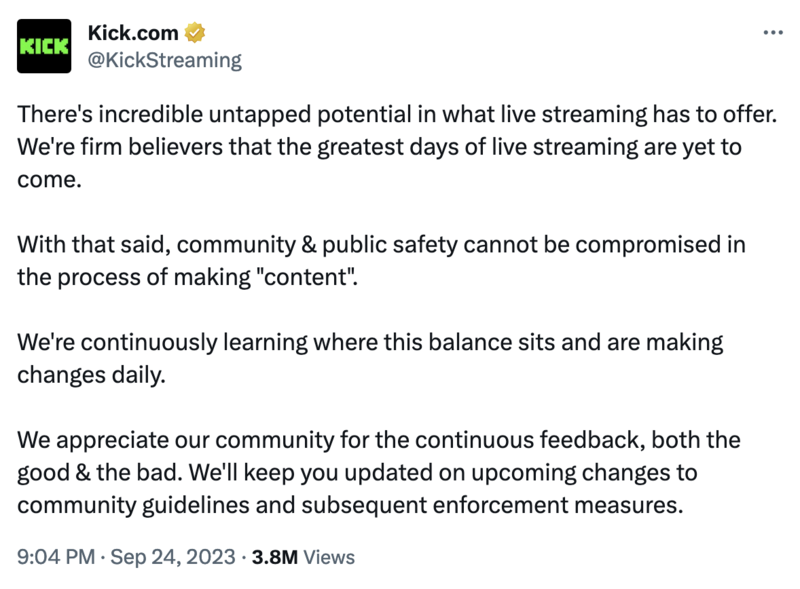The width and height of the screenshot is (800, 589).
Task: Click the line starting "We appreciate our community"
Action: point(379,440)
